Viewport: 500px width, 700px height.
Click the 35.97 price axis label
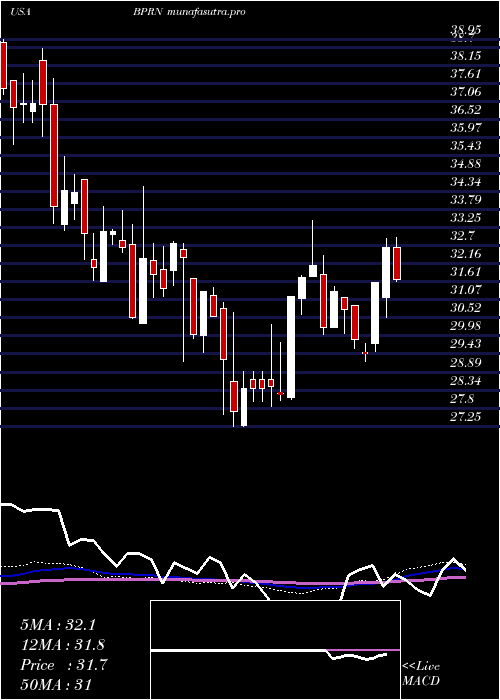pos(466,128)
